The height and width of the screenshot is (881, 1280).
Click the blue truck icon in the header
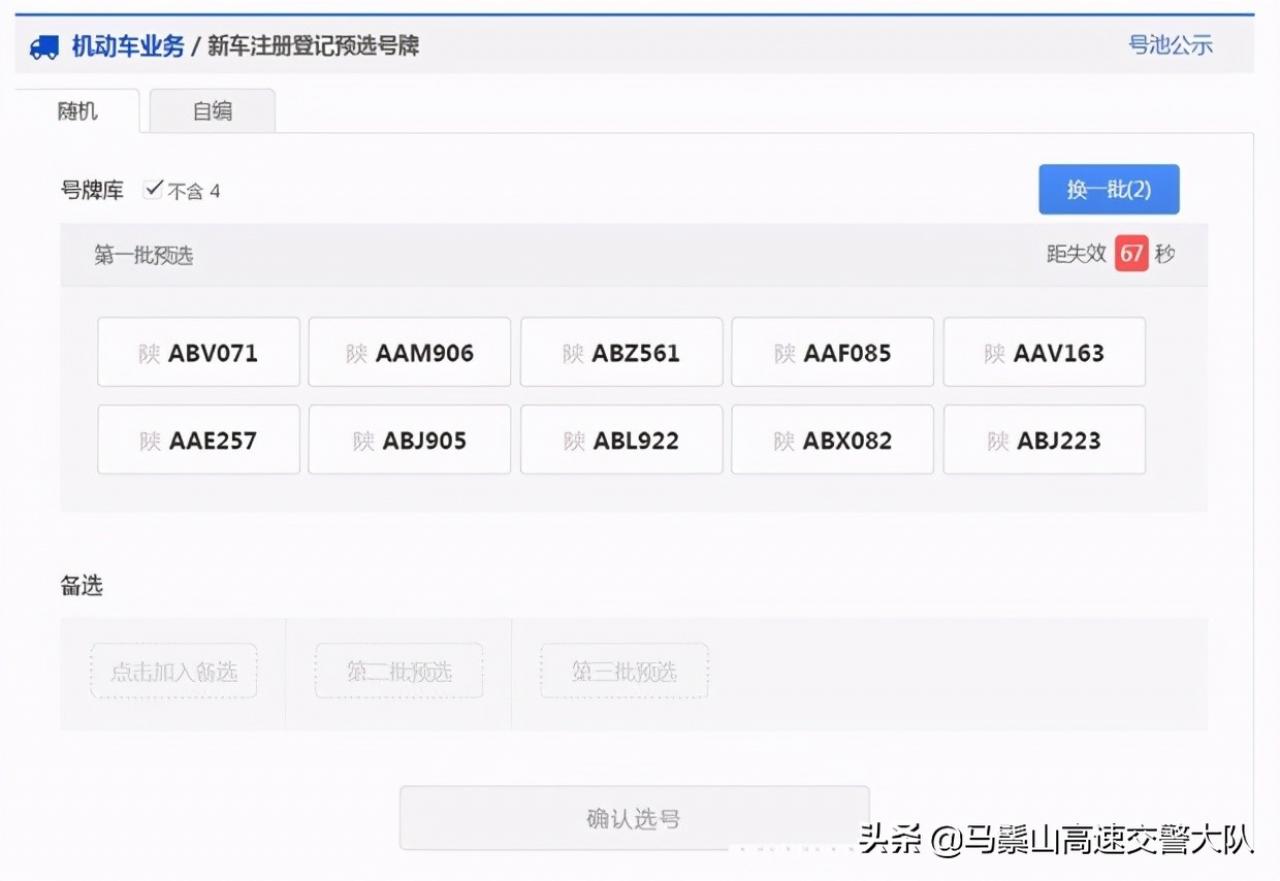(x=44, y=44)
